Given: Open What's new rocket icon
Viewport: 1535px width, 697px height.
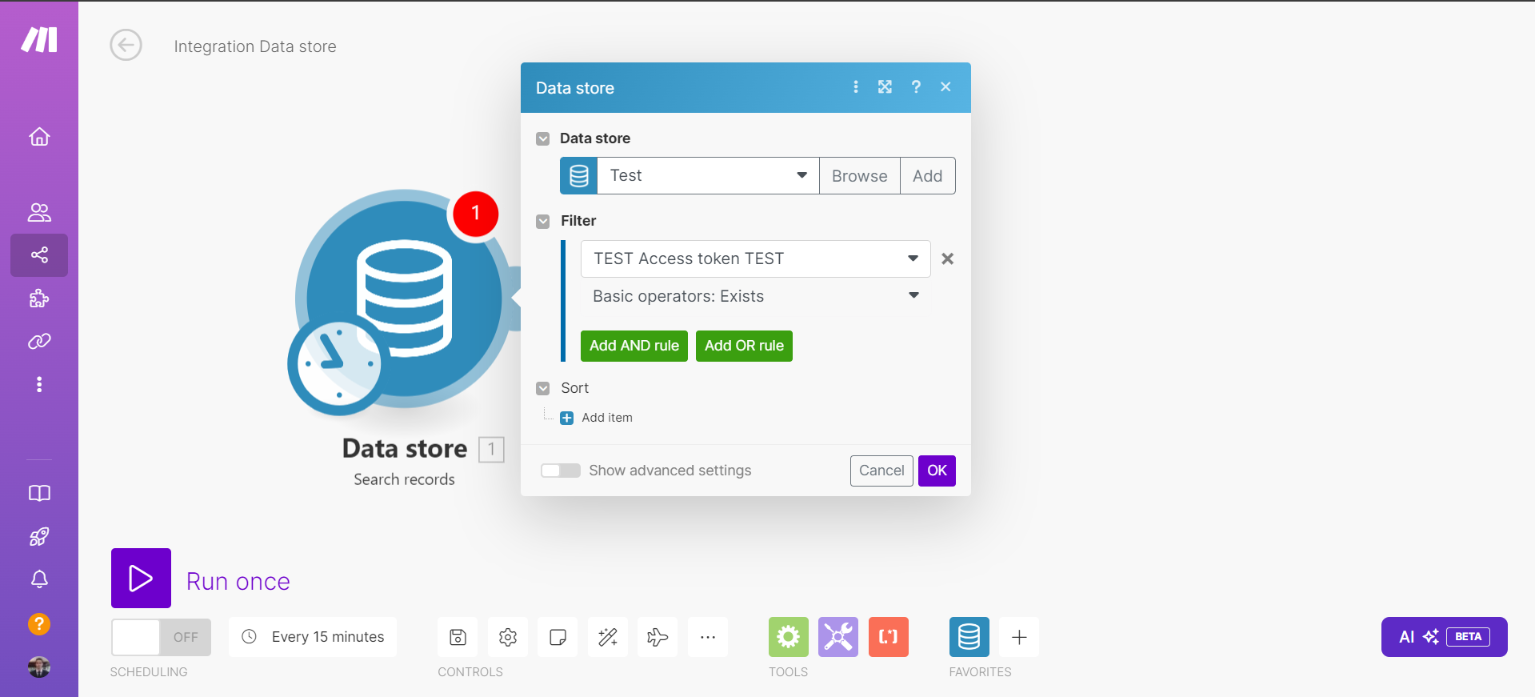Looking at the screenshot, I should click(x=39, y=537).
